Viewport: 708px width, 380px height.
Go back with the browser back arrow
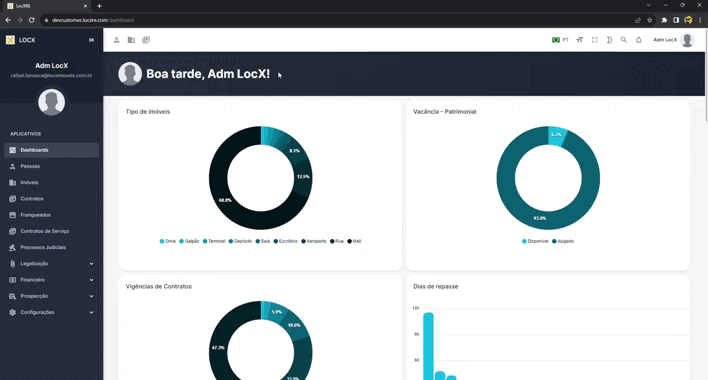point(8,20)
